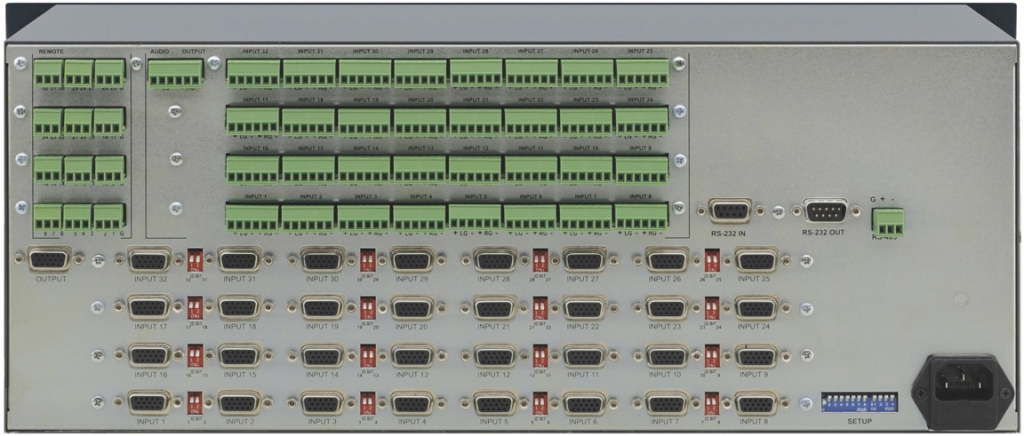Click the INPUT 25 VGA connector
This screenshot has height=436, width=1024.
click(756, 261)
